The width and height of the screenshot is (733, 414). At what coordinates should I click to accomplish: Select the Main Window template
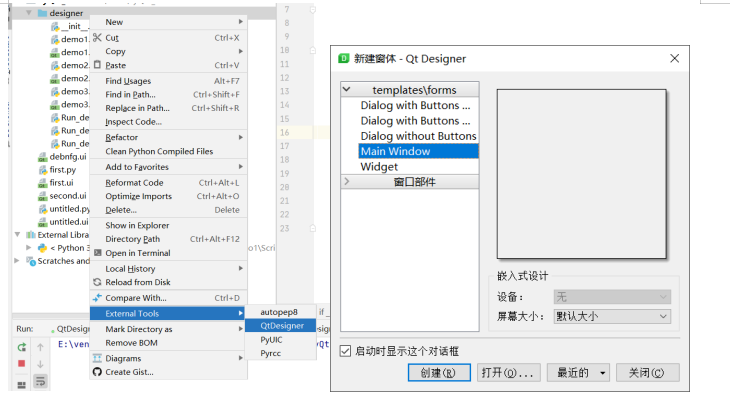click(x=418, y=151)
